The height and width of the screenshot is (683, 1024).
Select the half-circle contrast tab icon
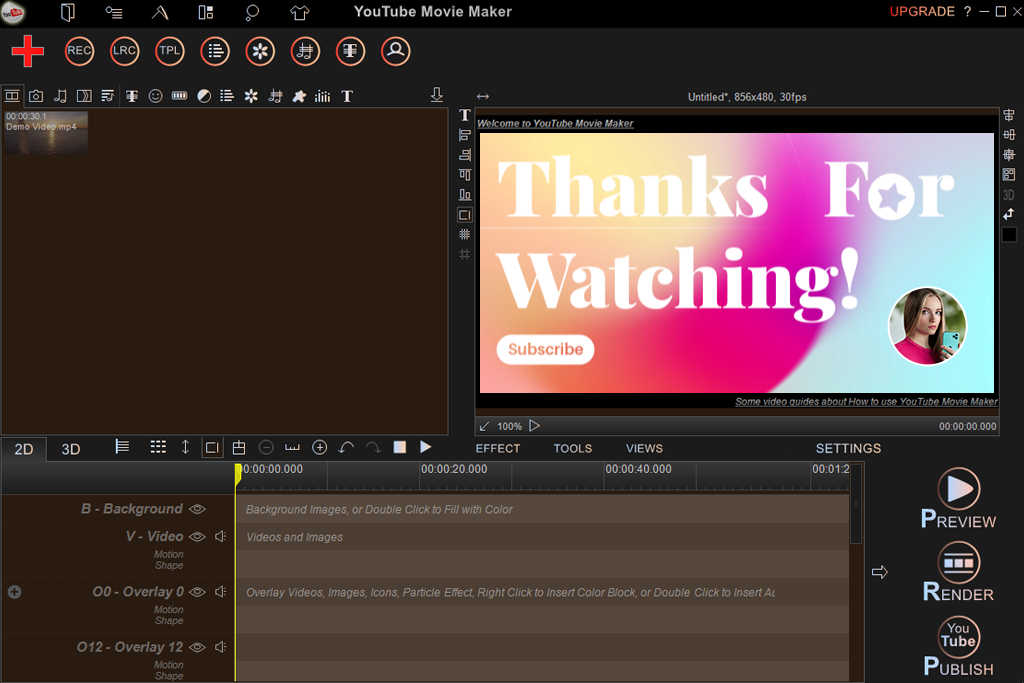(204, 96)
